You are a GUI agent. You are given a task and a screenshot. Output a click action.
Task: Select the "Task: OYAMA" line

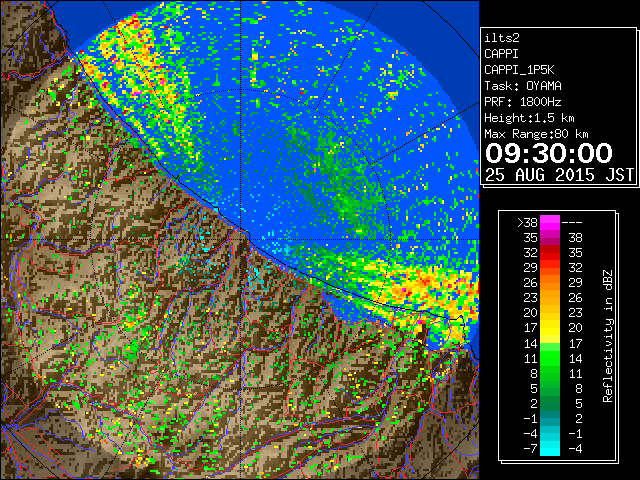coord(523,86)
